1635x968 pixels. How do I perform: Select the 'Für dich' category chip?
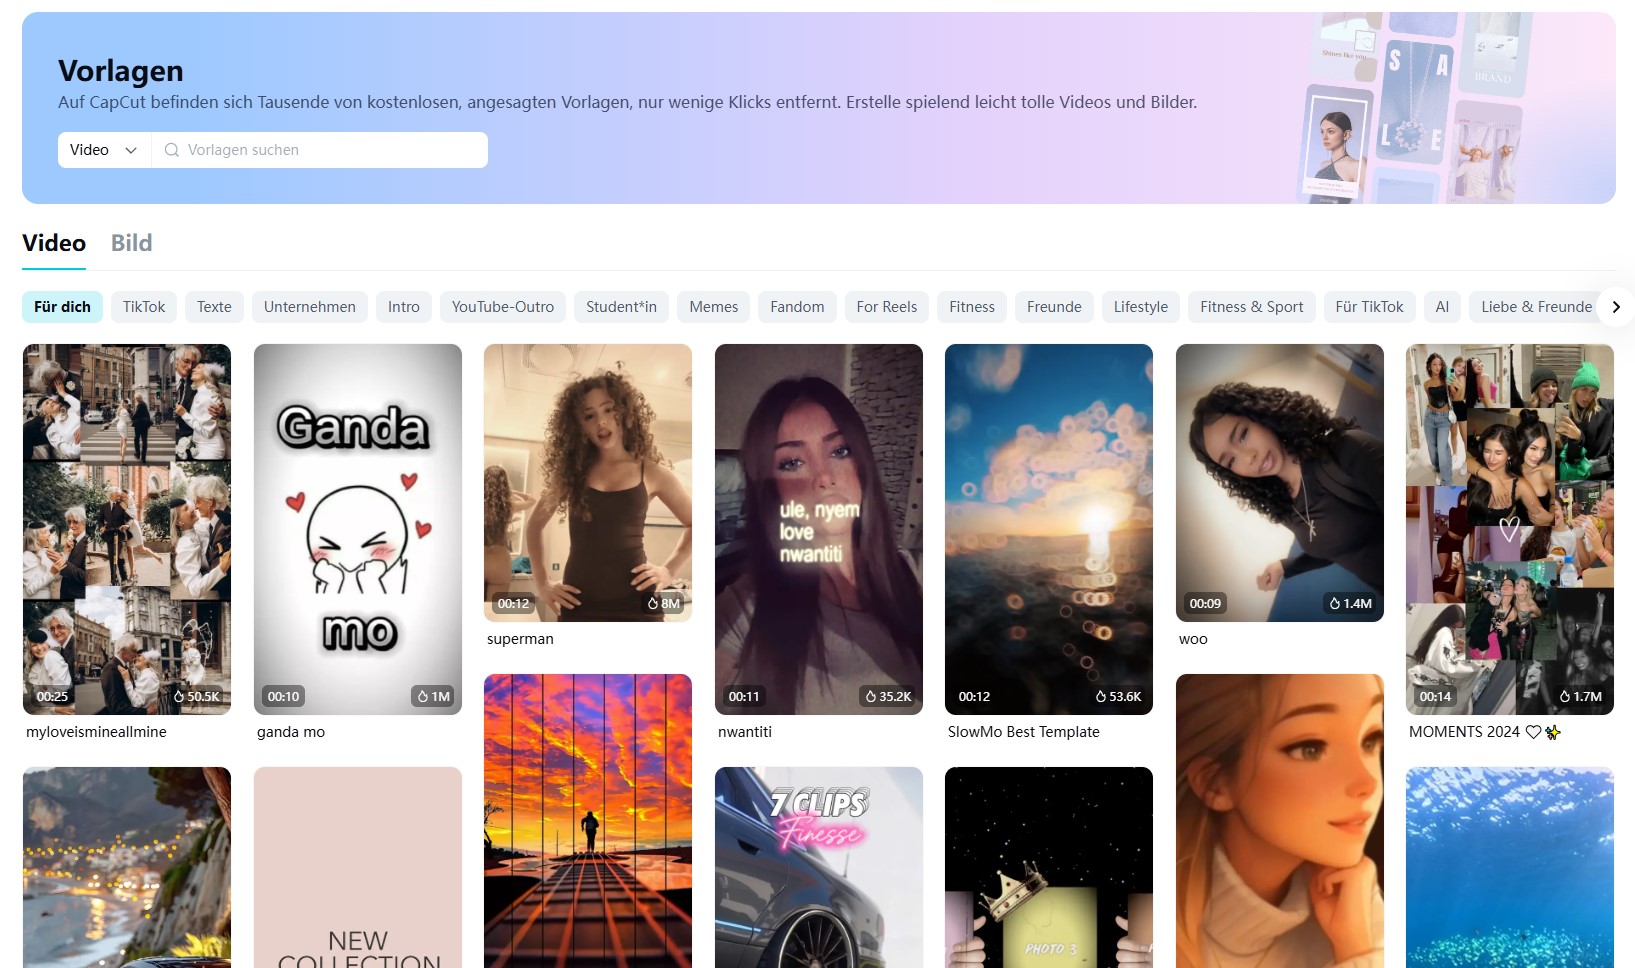pyautogui.click(x=62, y=307)
